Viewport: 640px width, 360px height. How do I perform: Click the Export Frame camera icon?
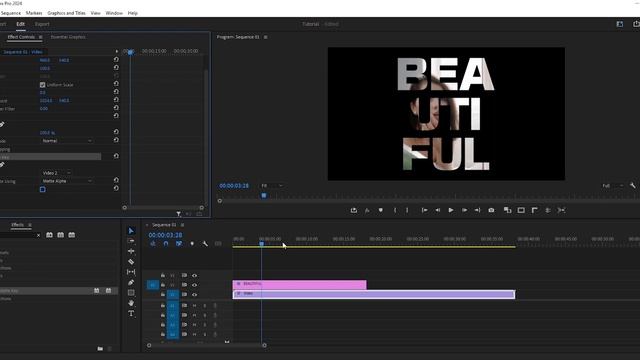[x=491, y=210]
